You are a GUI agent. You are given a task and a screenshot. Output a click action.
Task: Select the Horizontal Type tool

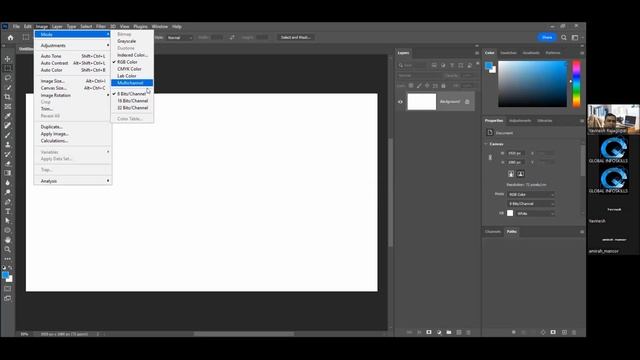[x=8, y=211]
